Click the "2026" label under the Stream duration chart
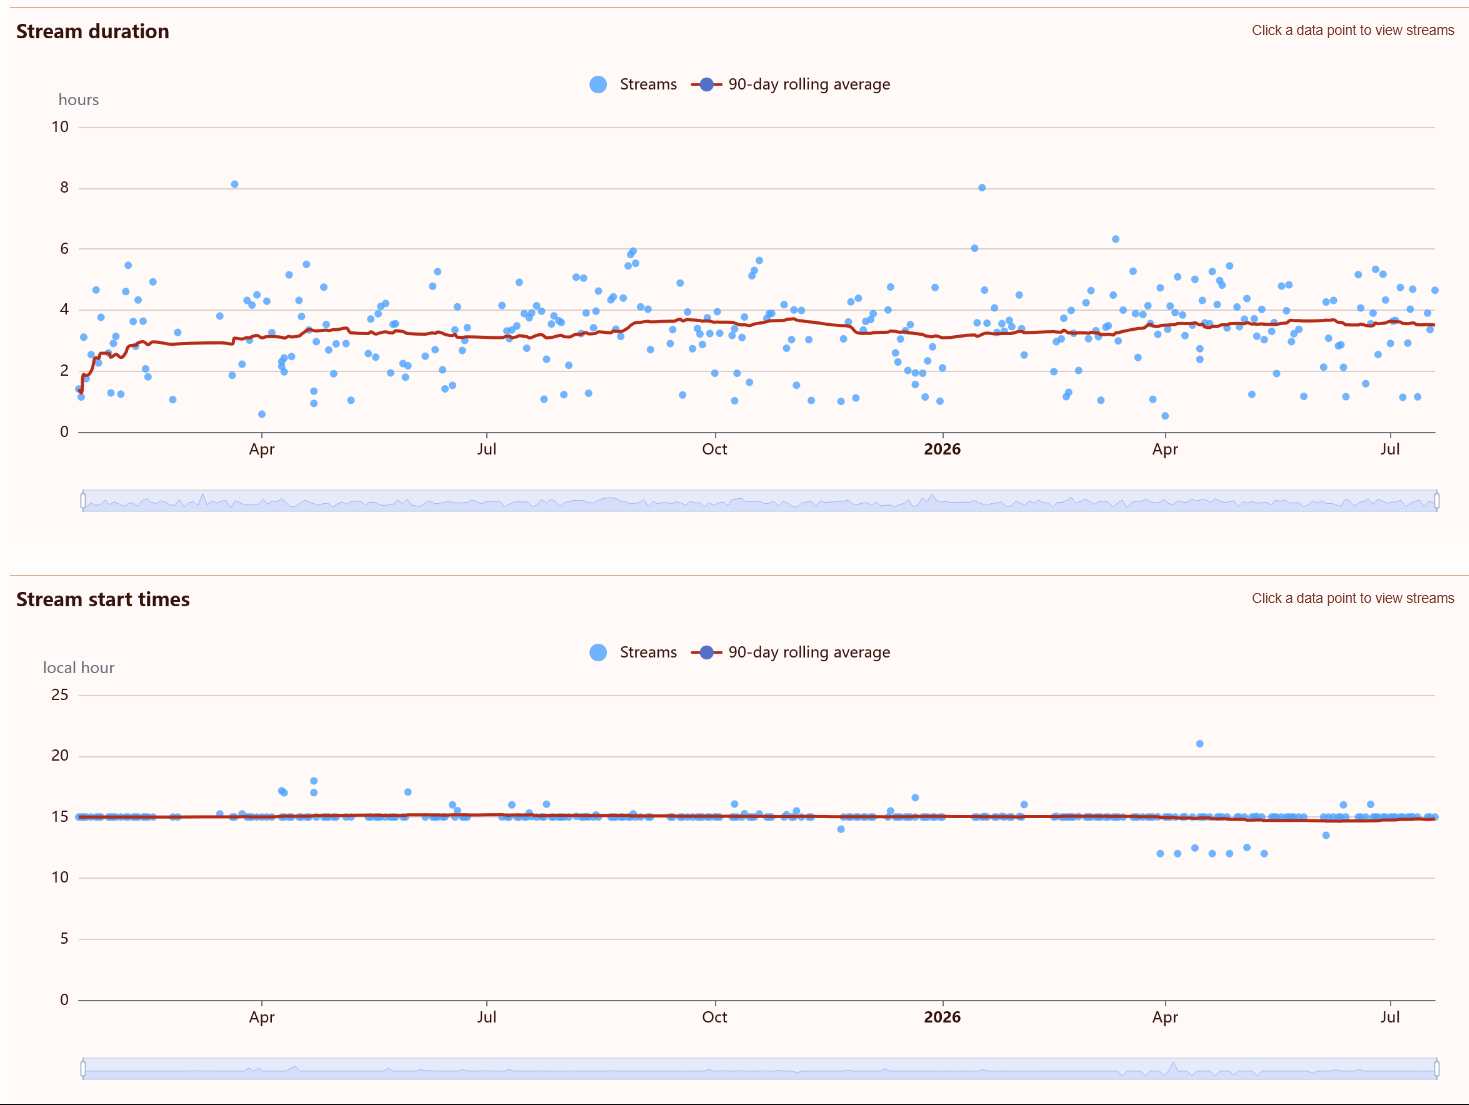 (942, 449)
